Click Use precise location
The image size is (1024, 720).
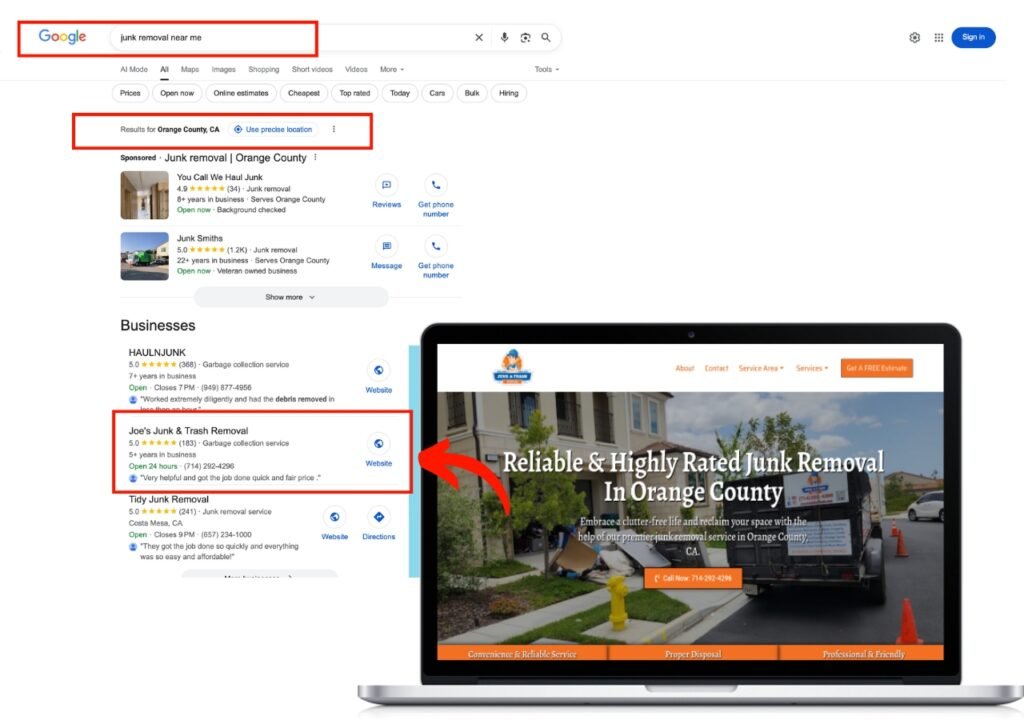point(273,129)
